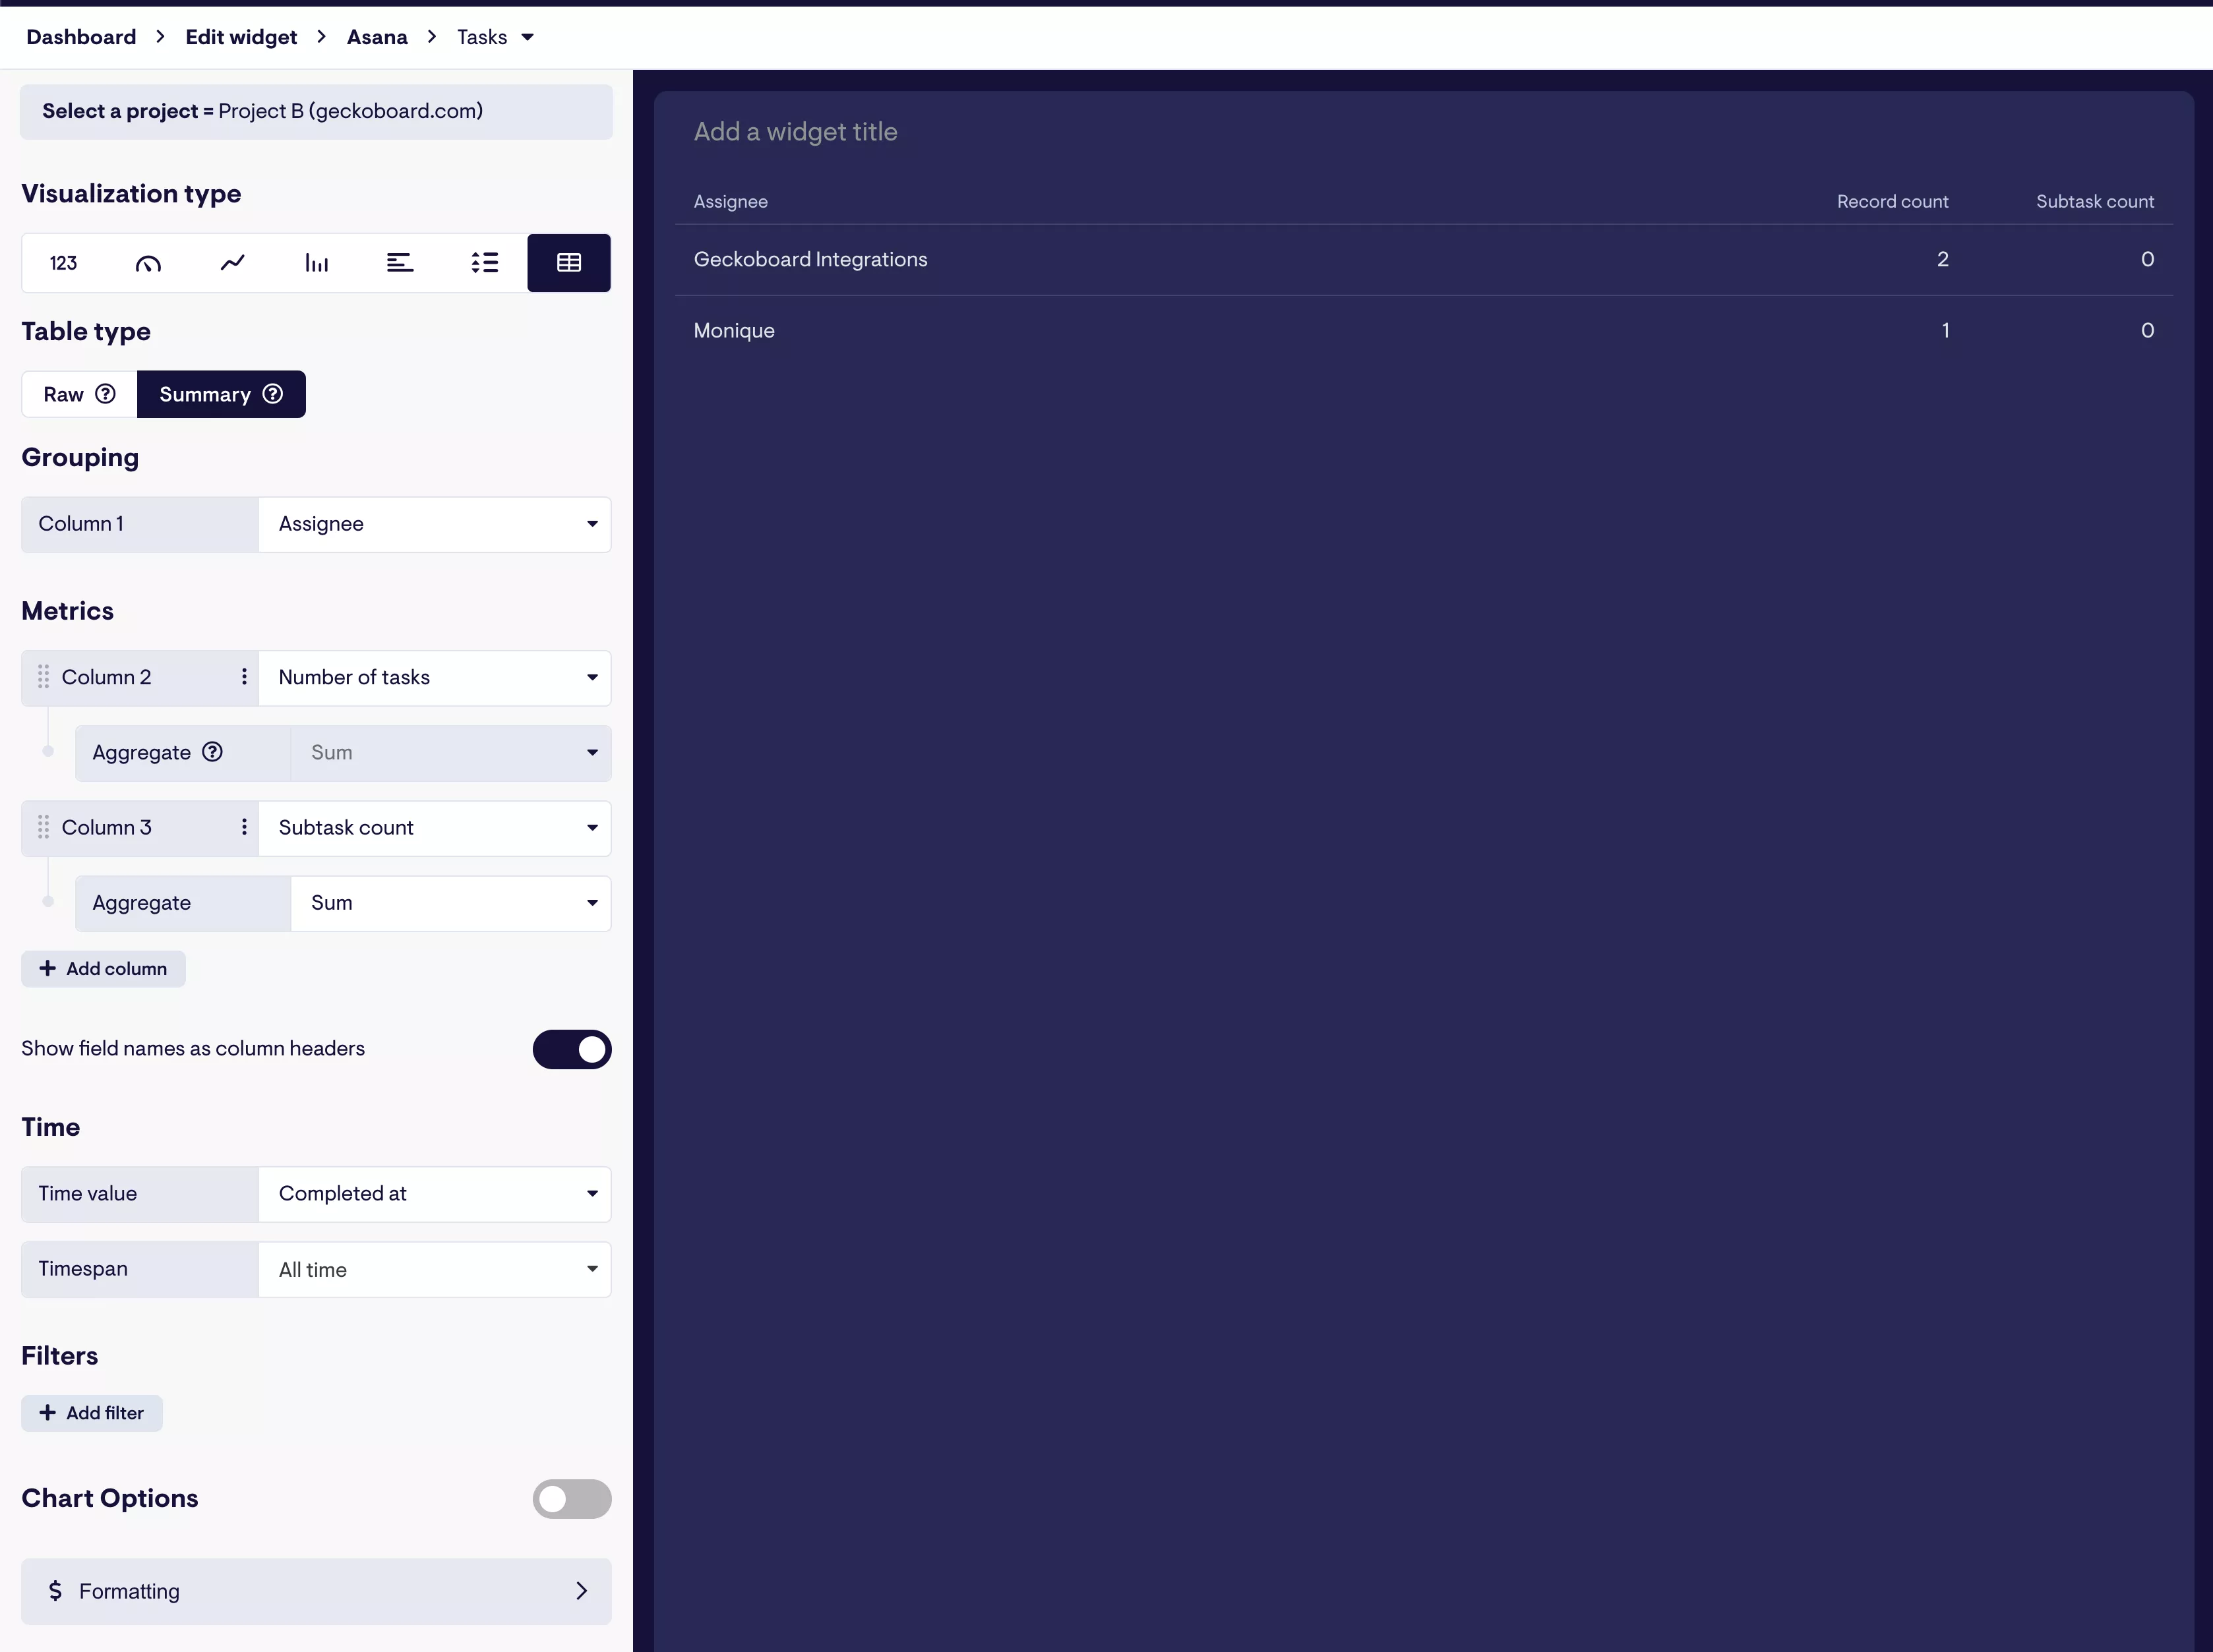Click the Add a widget title field

(795, 132)
